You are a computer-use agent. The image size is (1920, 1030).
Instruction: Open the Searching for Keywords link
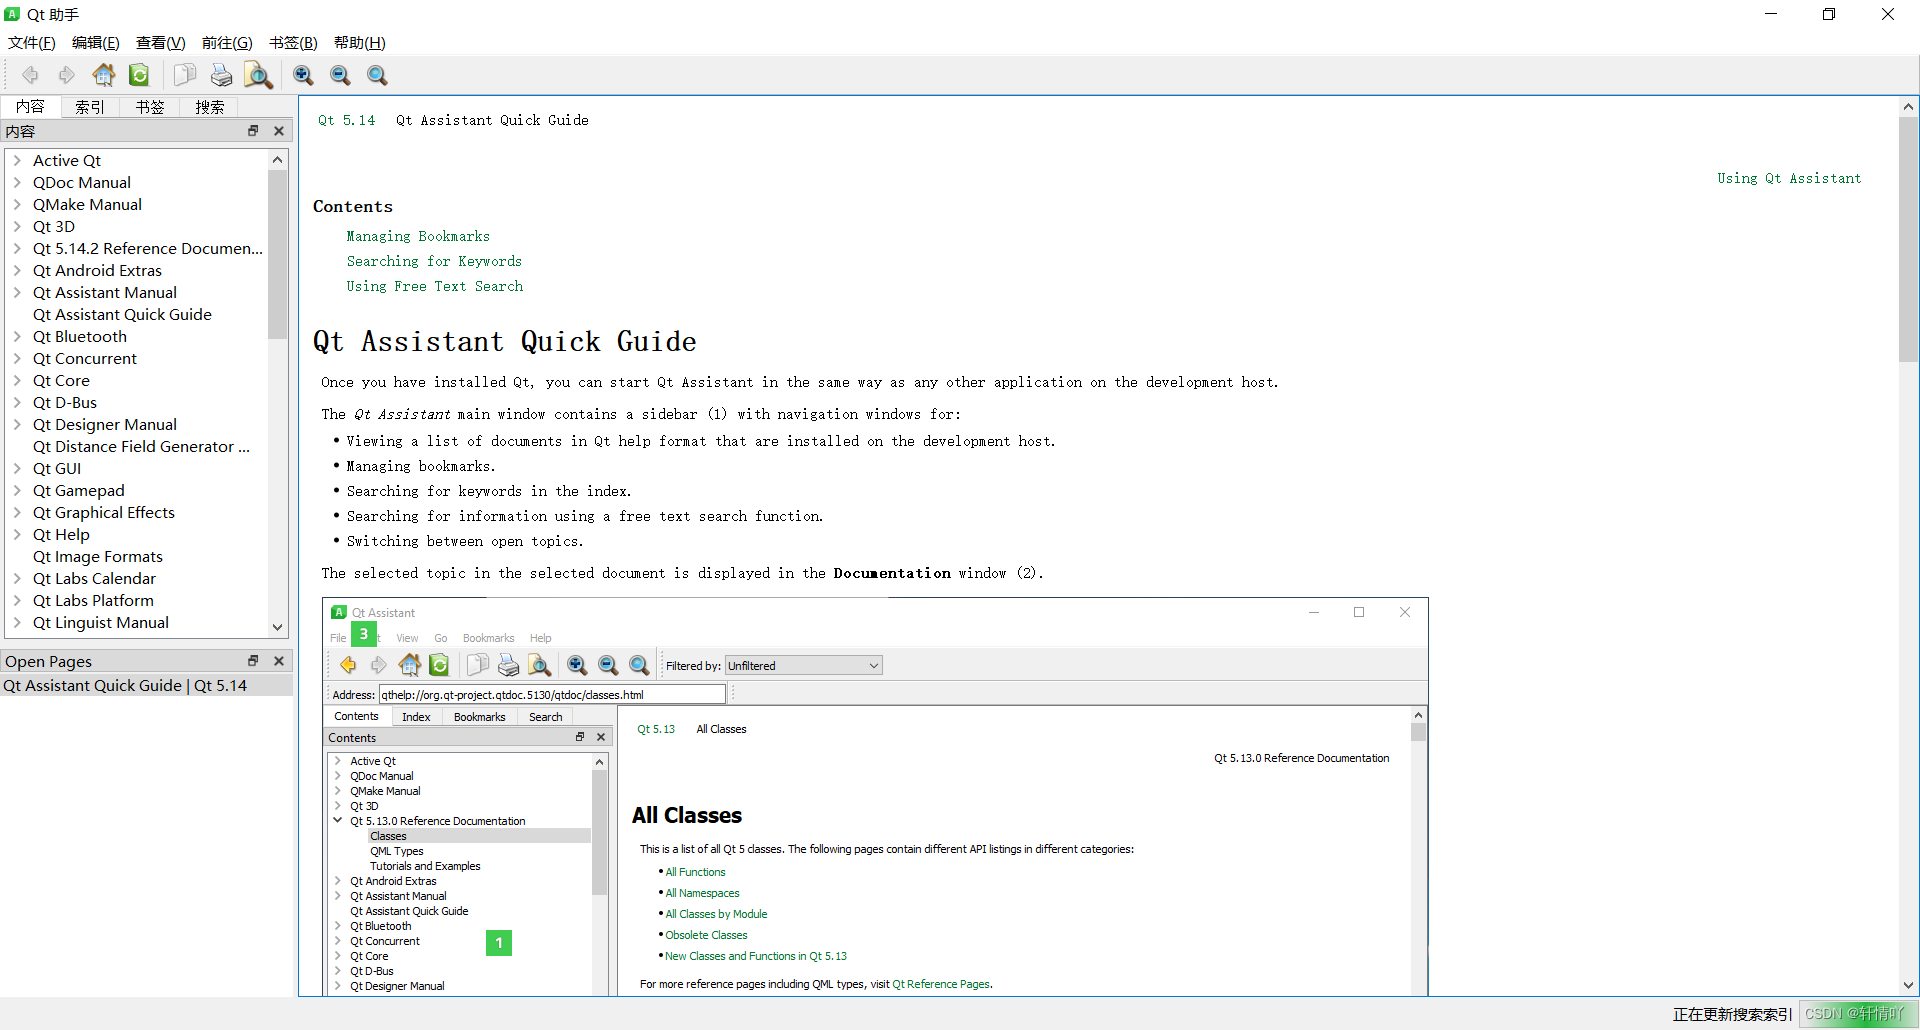coord(434,261)
